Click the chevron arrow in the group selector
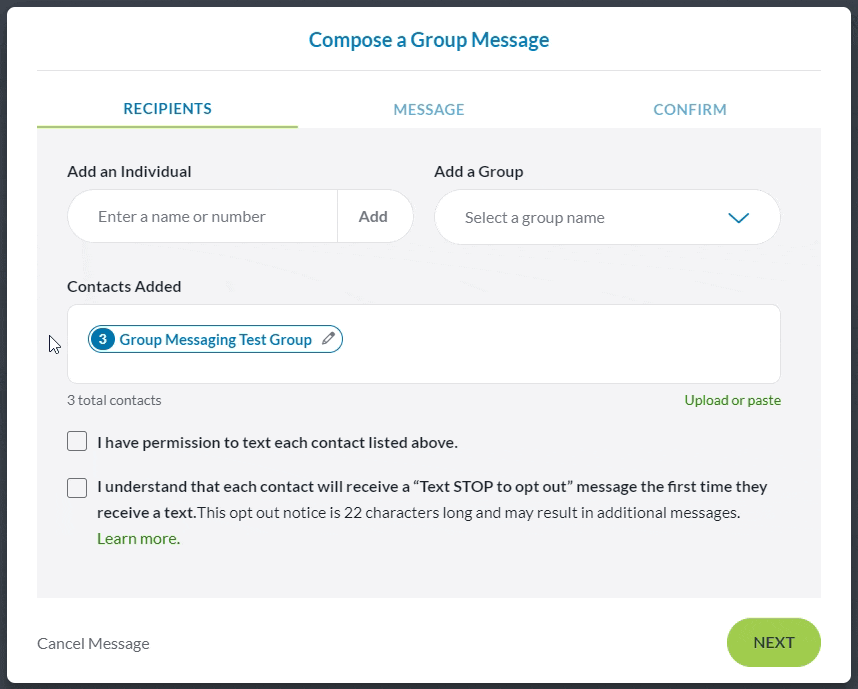Viewport: 858px width, 689px height. pos(739,218)
